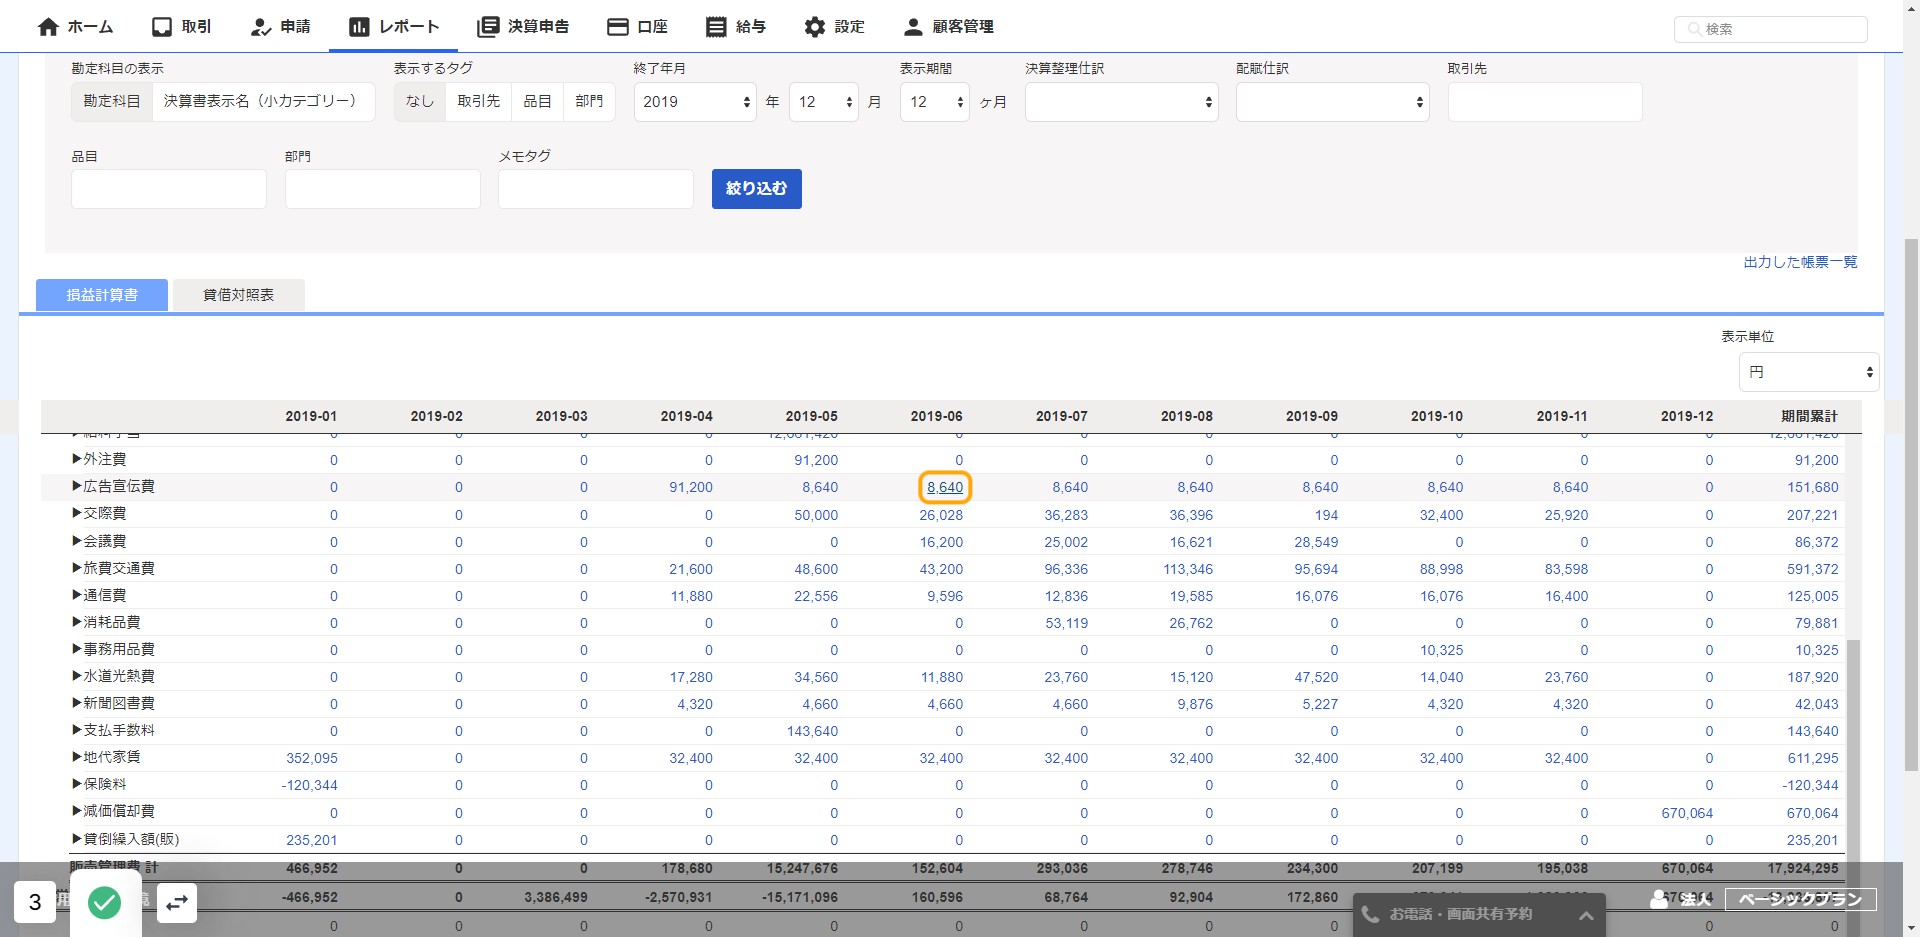The height and width of the screenshot is (937, 1920).
Task: Open the 顧客管理 person icon menu
Action: [913, 27]
